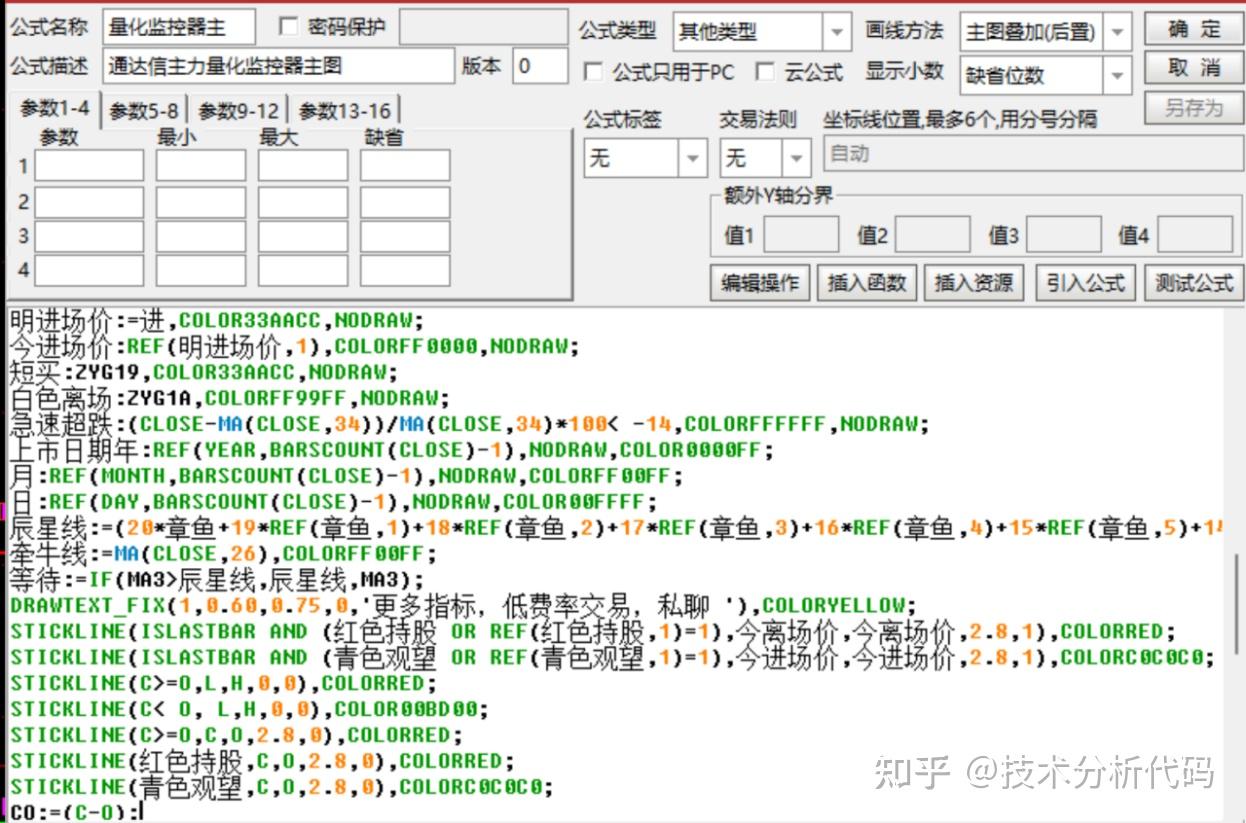The width and height of the screenshot is (1246, 823).
Task: Click the password field beside 密码保护
Action: 483,27
